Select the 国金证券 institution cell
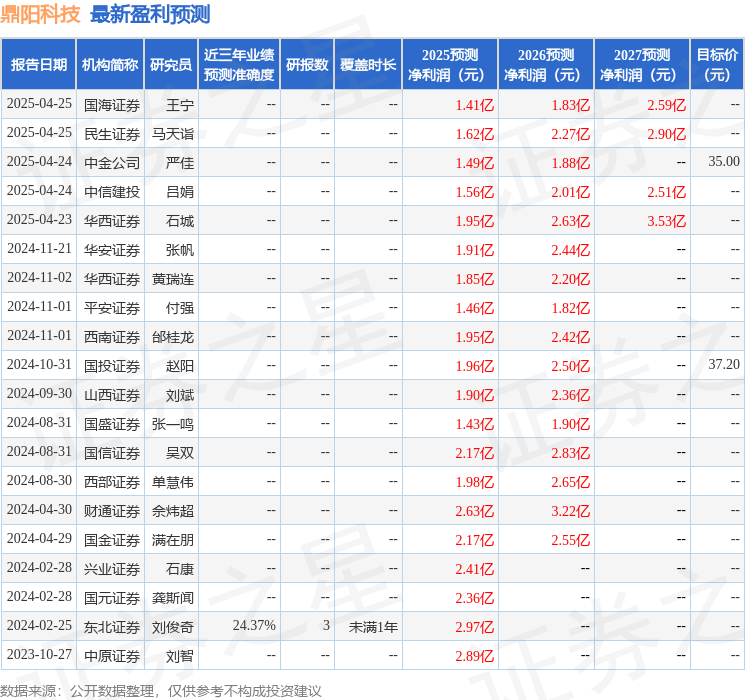Image resolution: width=745 pixels, height=700 pixels. (112, 540)
